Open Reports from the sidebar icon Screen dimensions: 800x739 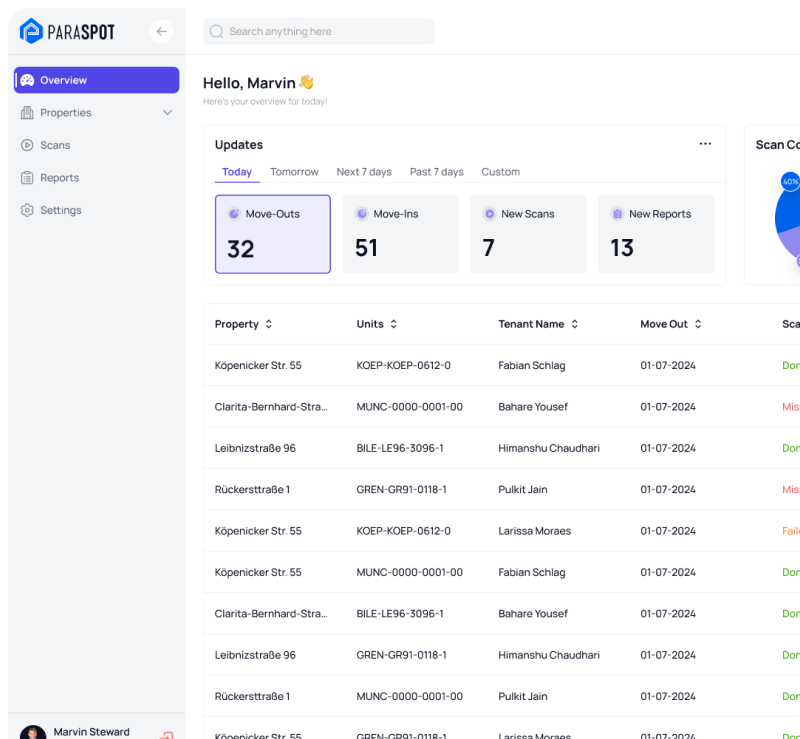pyautogui.click(x=27, y=178)
